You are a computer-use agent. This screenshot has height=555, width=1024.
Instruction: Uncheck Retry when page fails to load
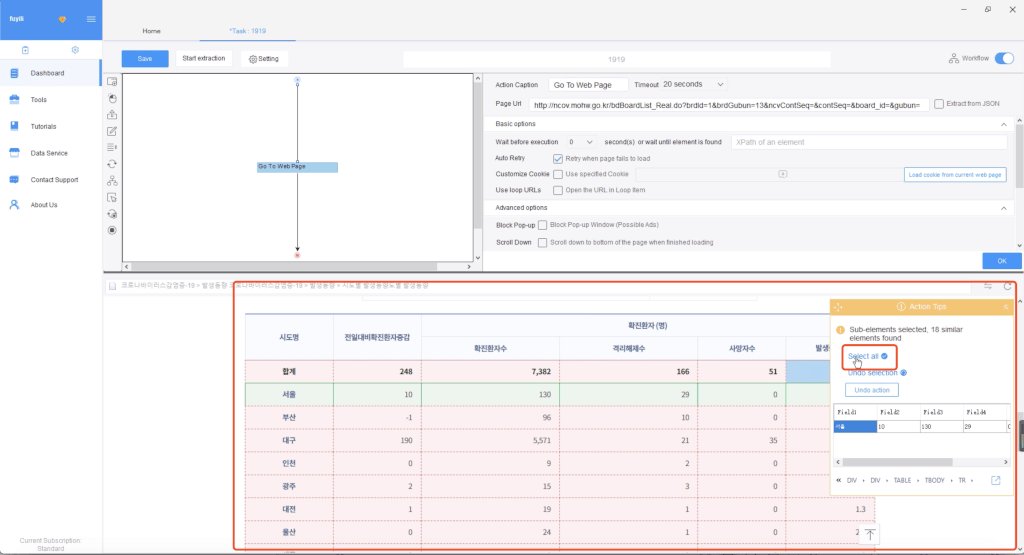click(558, 159)
